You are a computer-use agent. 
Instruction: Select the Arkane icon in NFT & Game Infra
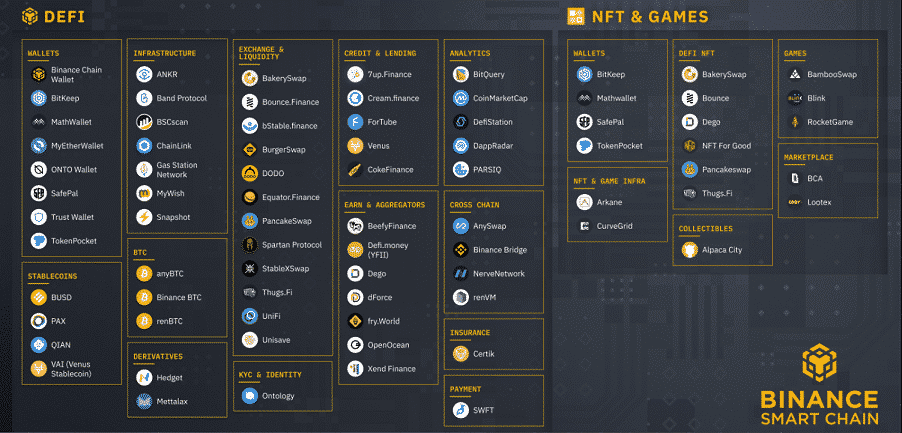[585, 202]
